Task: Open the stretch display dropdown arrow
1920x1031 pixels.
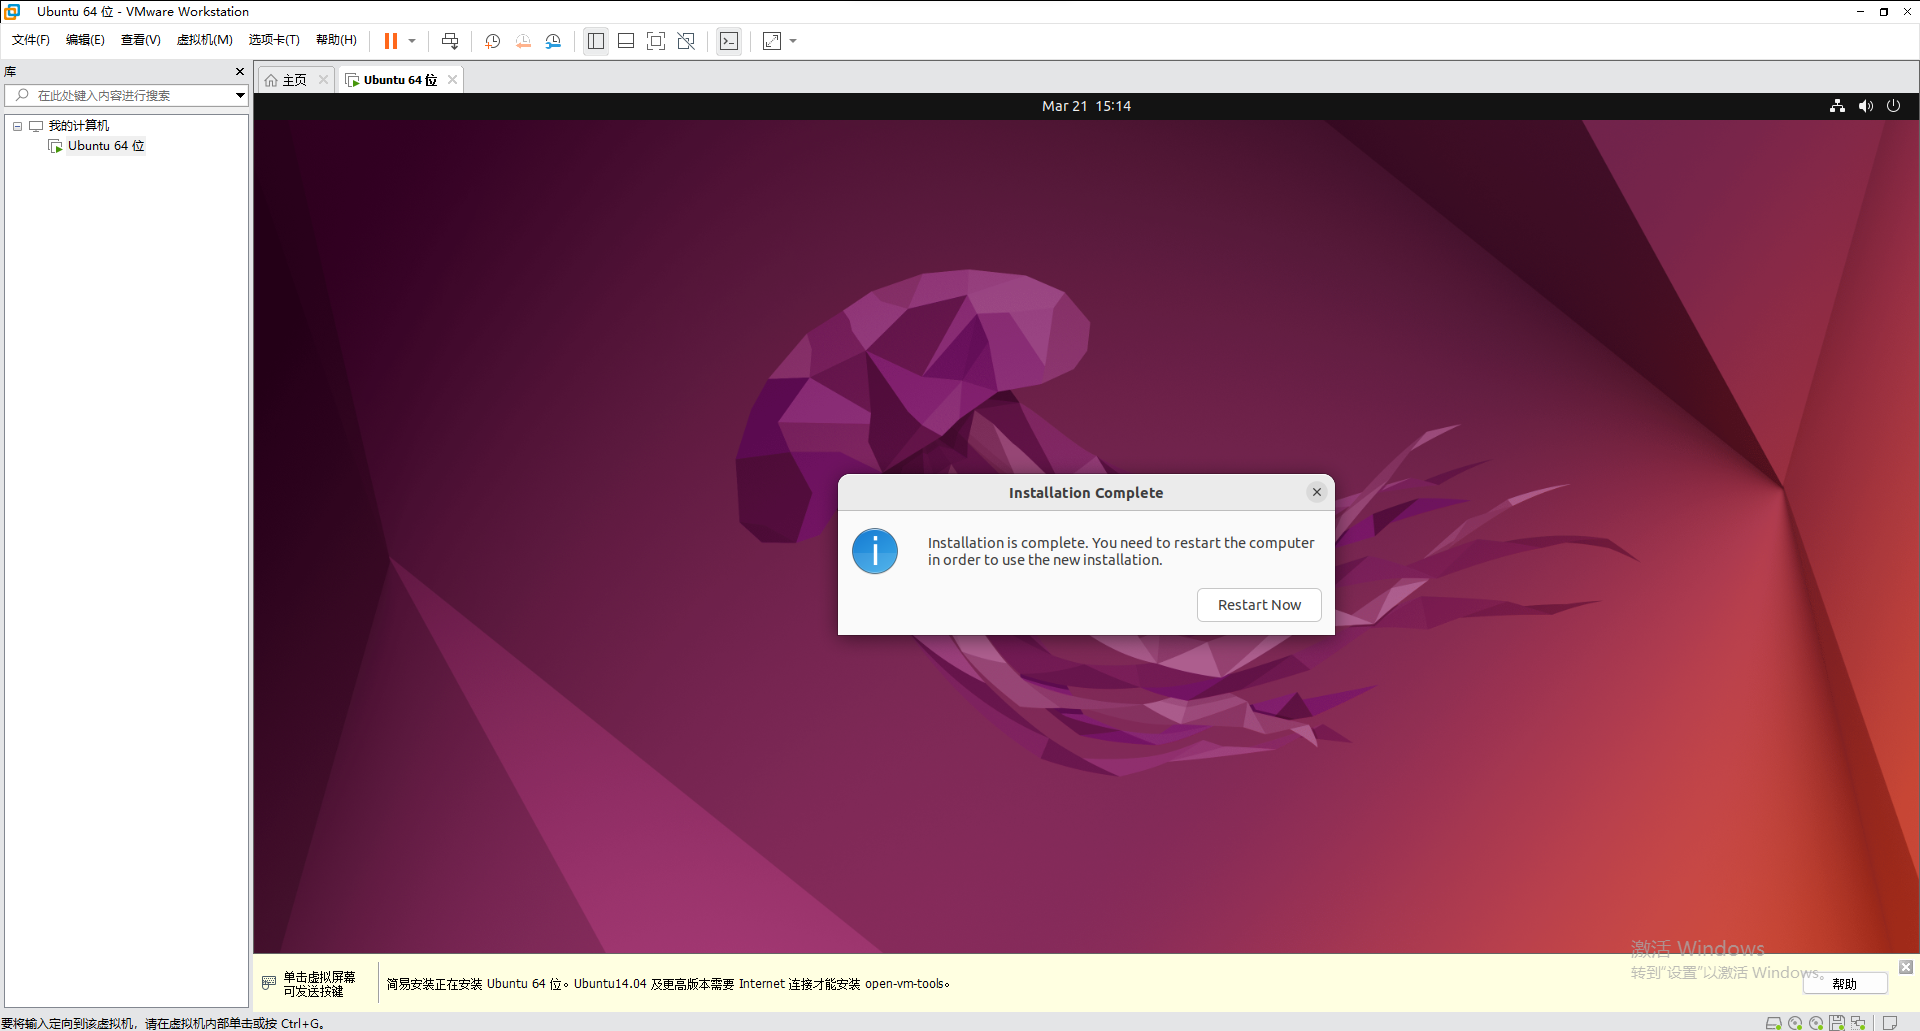Action: tap(793, 41)
